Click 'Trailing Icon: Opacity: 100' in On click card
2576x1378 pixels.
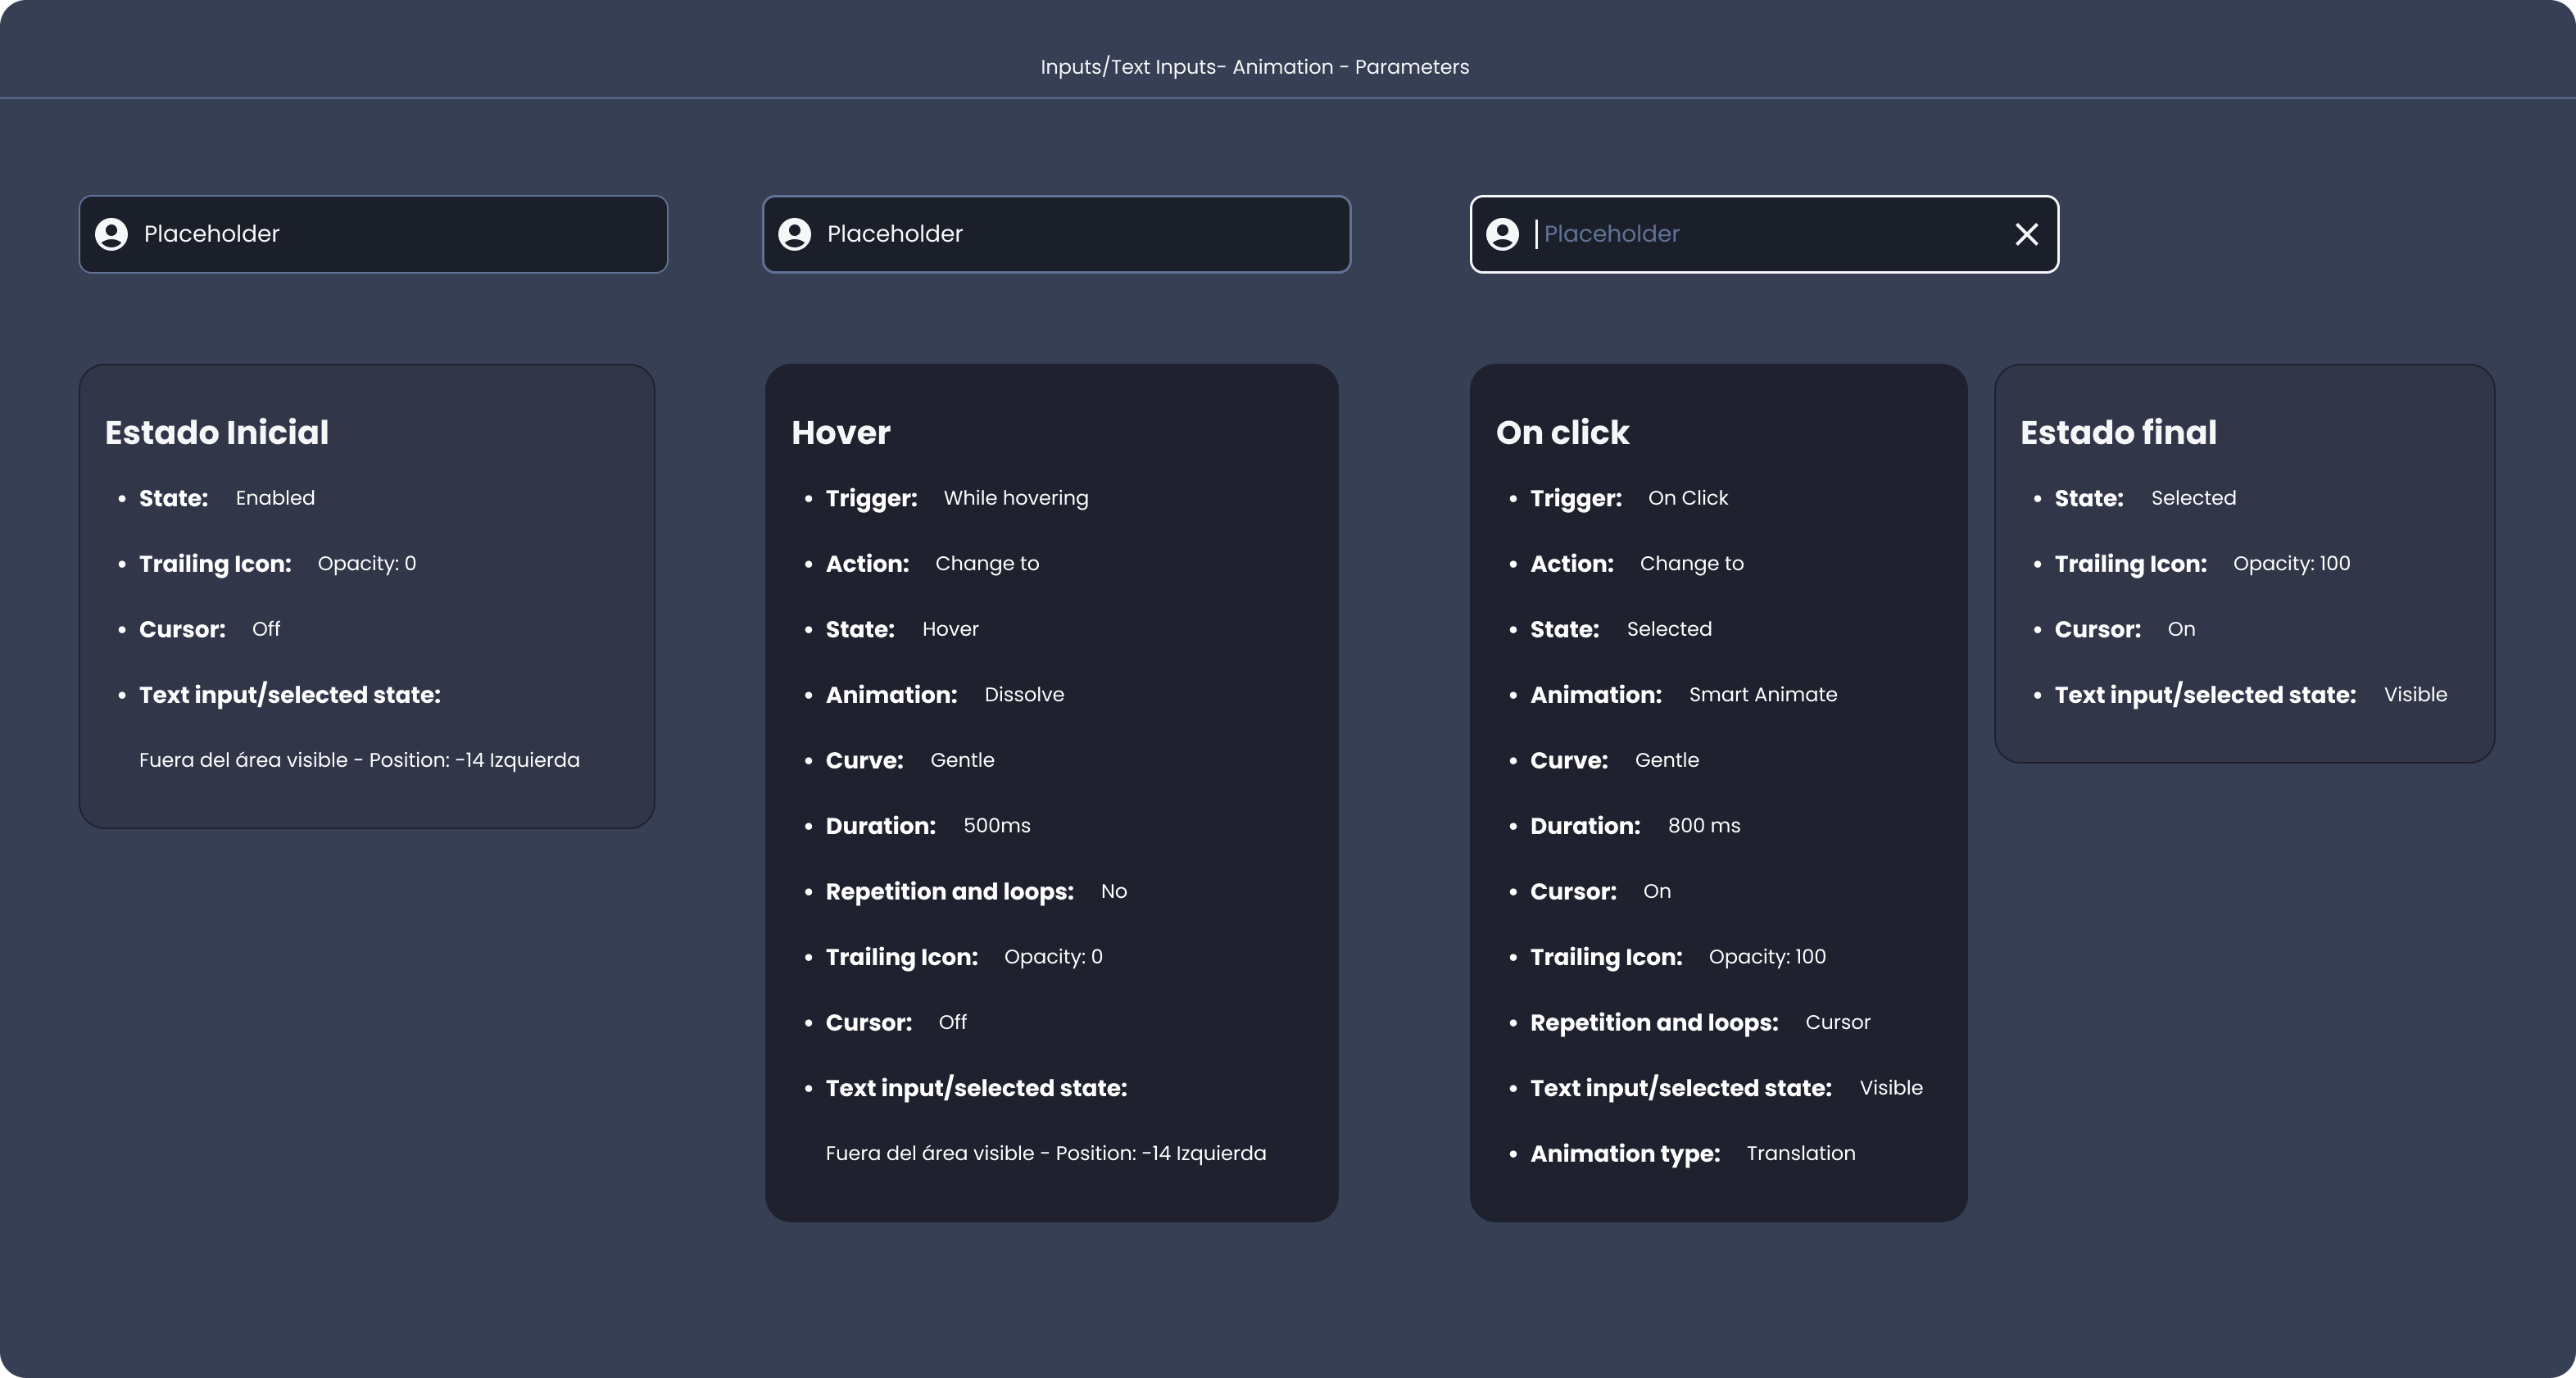point(1678,957)
